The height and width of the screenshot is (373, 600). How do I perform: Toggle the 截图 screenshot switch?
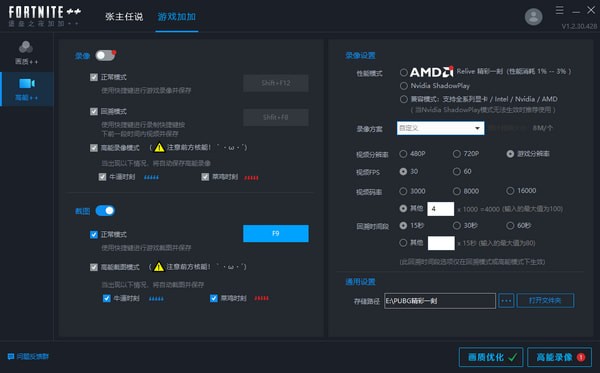(105, 211)
